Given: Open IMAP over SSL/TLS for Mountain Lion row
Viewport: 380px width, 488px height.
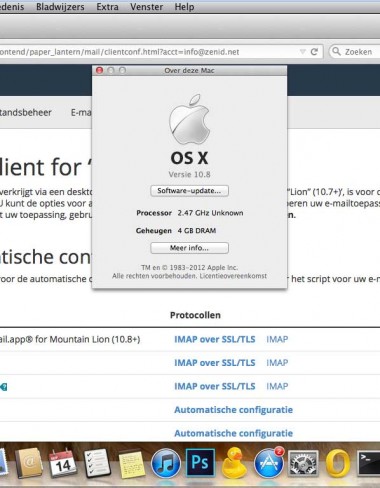Looking at the screenshot, I should pos(215,339).
